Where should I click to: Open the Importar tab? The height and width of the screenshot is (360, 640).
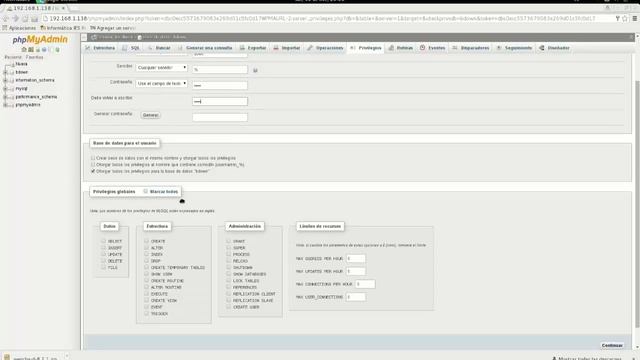(287, 48)
